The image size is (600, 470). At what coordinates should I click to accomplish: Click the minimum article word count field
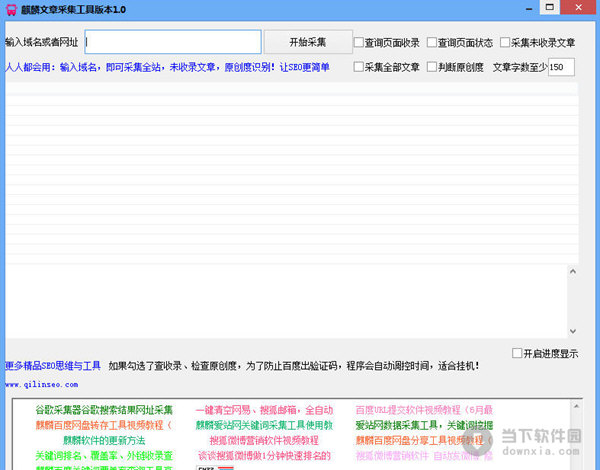560,67
